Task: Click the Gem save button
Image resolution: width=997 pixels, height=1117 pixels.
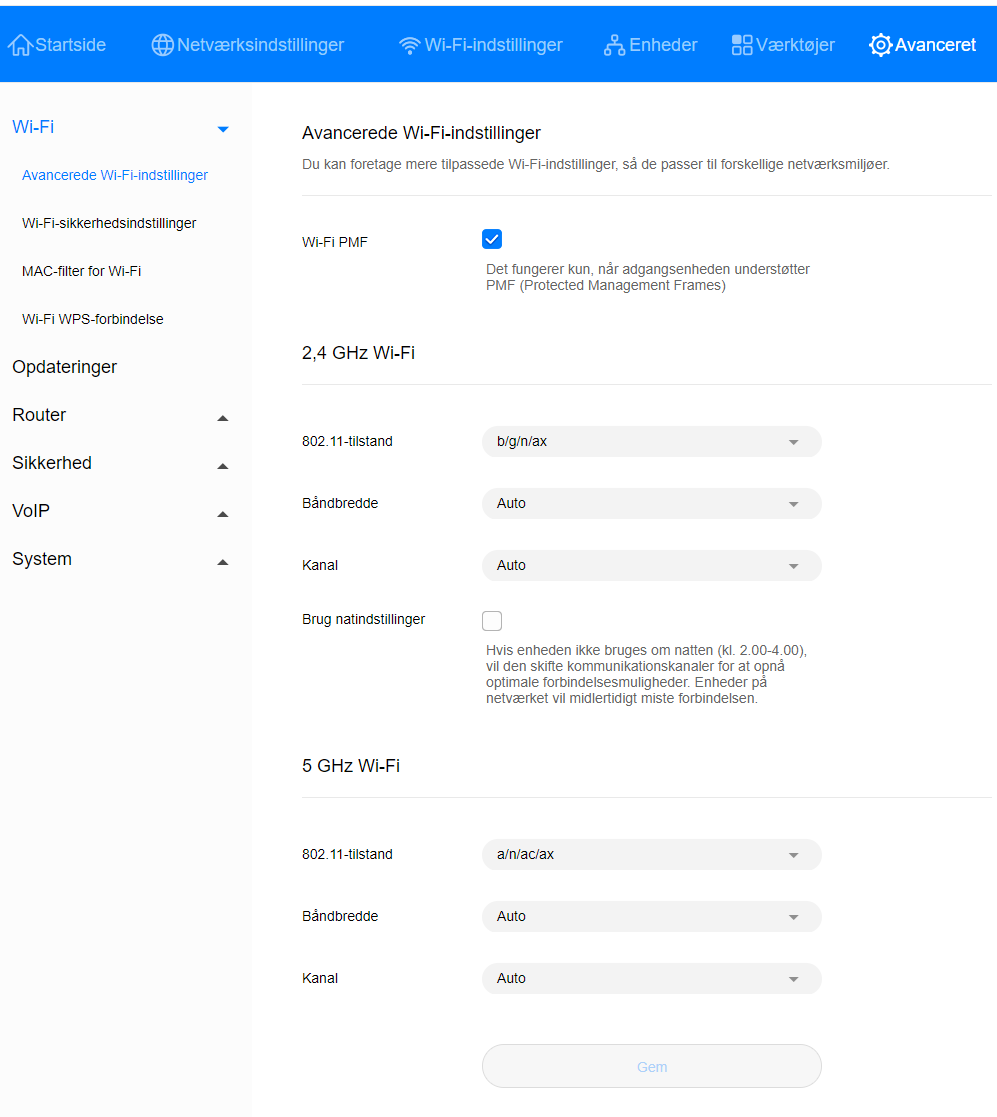Action: click(652, 1066)
